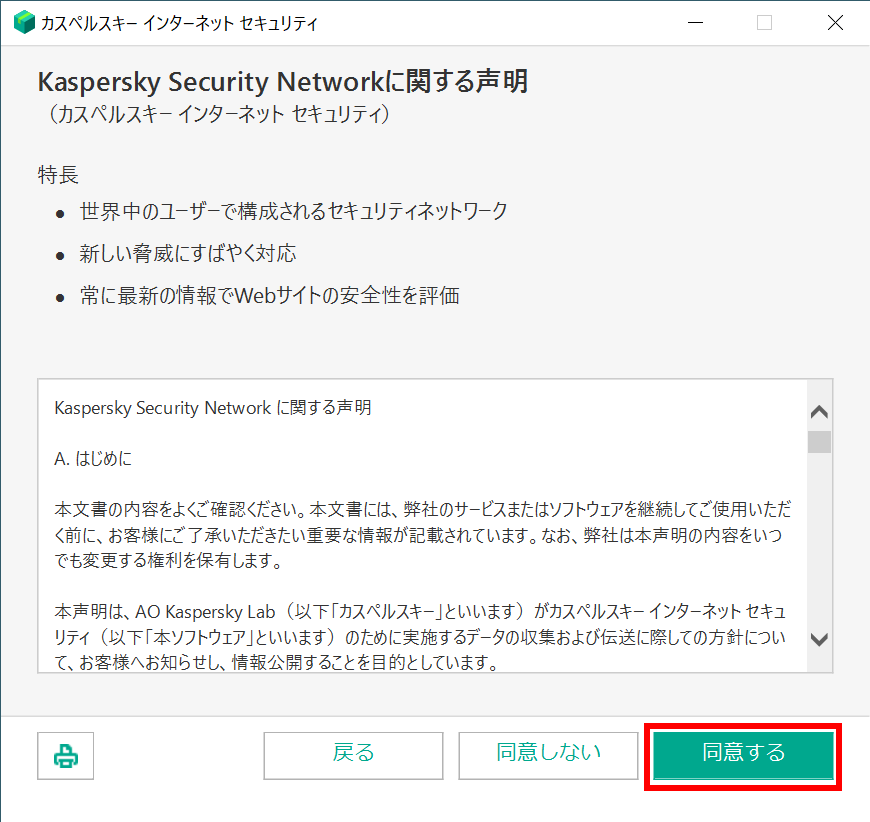This screenshot has height=822, width=870.
Task: Click the scrollbar thumb in the statement box
Action: click(820, 442)
